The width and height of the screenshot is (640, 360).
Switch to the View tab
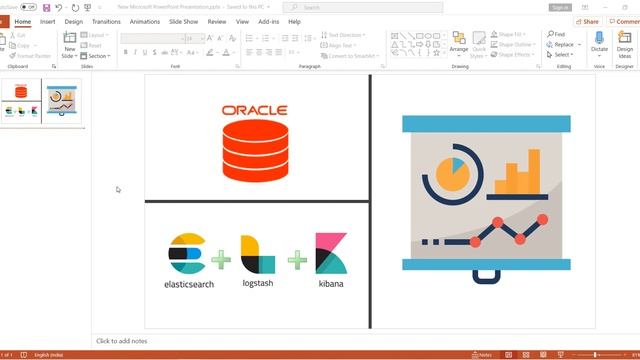click(x=242, y=22)
